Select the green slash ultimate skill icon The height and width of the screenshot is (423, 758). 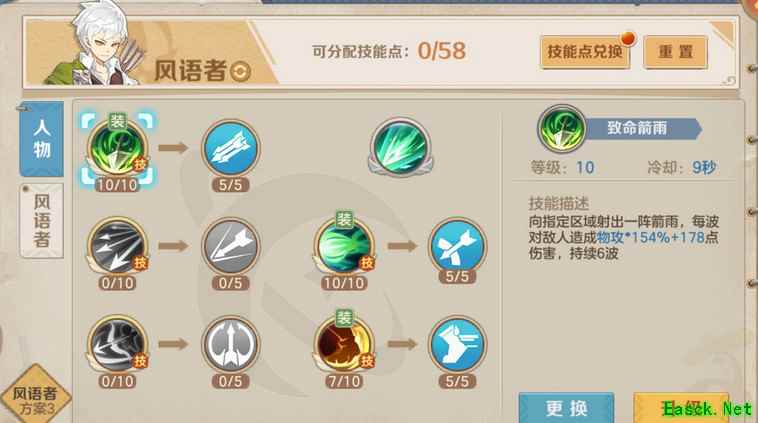(x=400, y=147)
